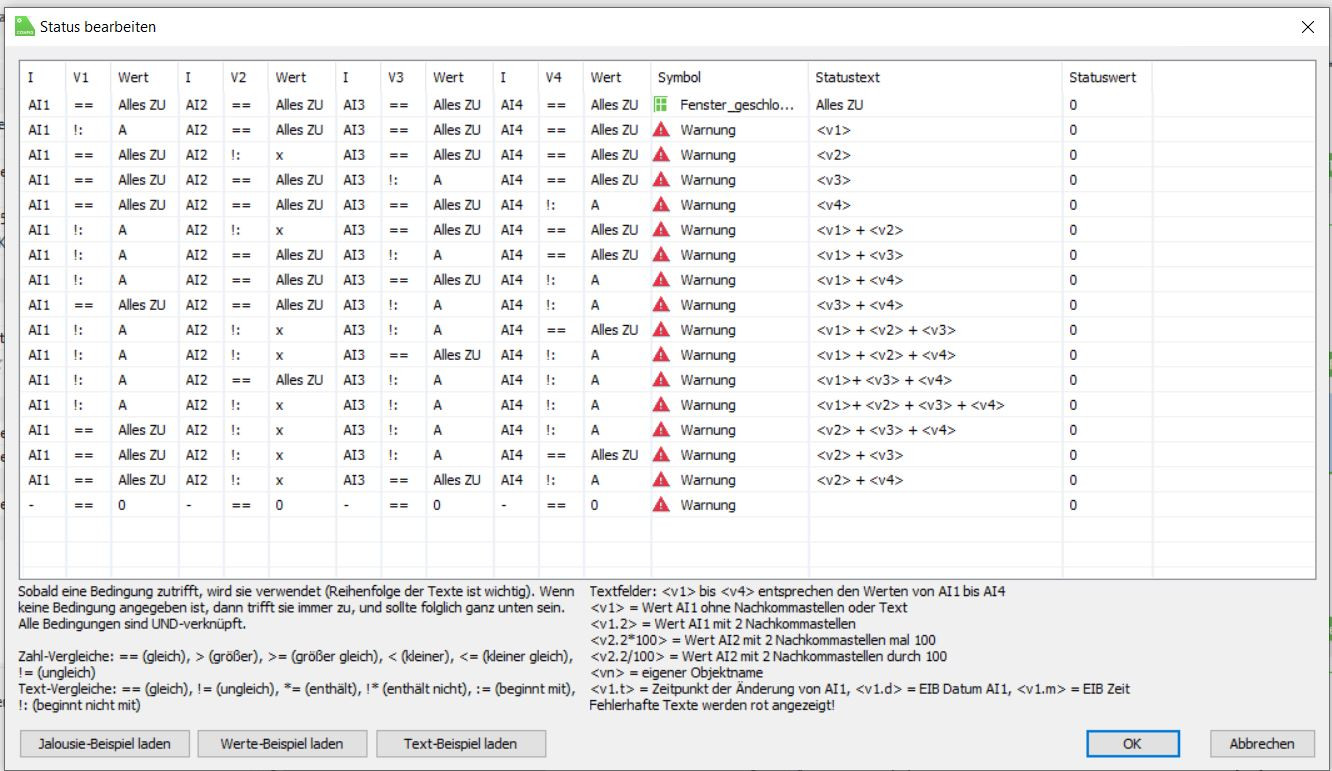Pick the warning symbol for '<v1> + <v2> + <v3>'
This screenshot has width=1332, height=771.
661,329
